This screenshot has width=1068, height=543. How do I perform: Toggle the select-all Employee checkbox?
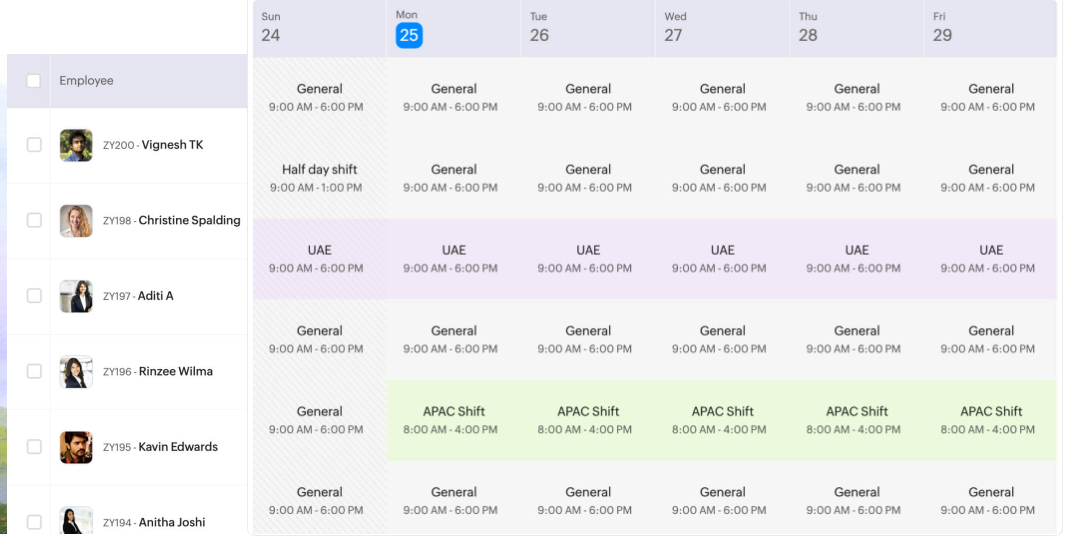34,81
